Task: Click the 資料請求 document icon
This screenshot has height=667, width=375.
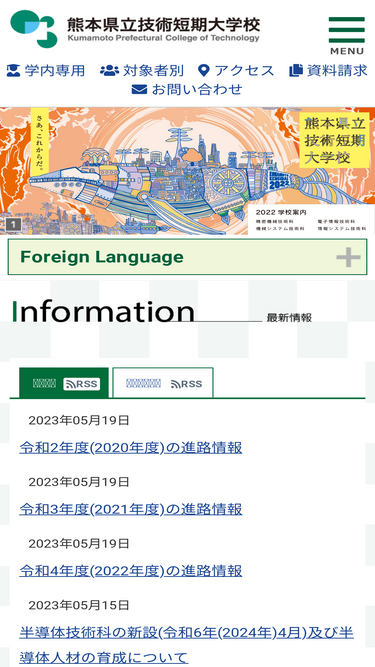Action: point(295,70)
